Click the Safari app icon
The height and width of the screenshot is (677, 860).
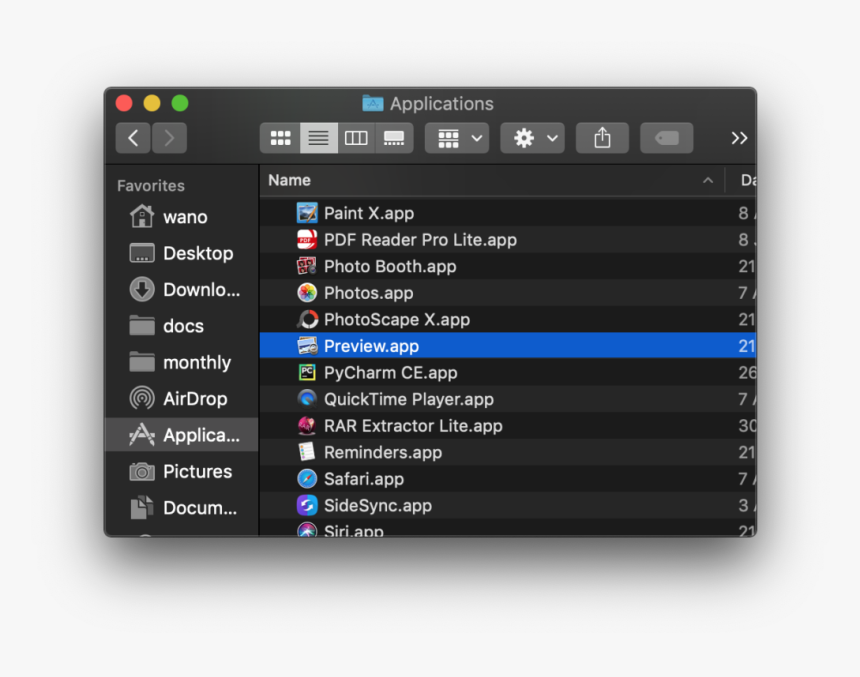pos(307,479)
